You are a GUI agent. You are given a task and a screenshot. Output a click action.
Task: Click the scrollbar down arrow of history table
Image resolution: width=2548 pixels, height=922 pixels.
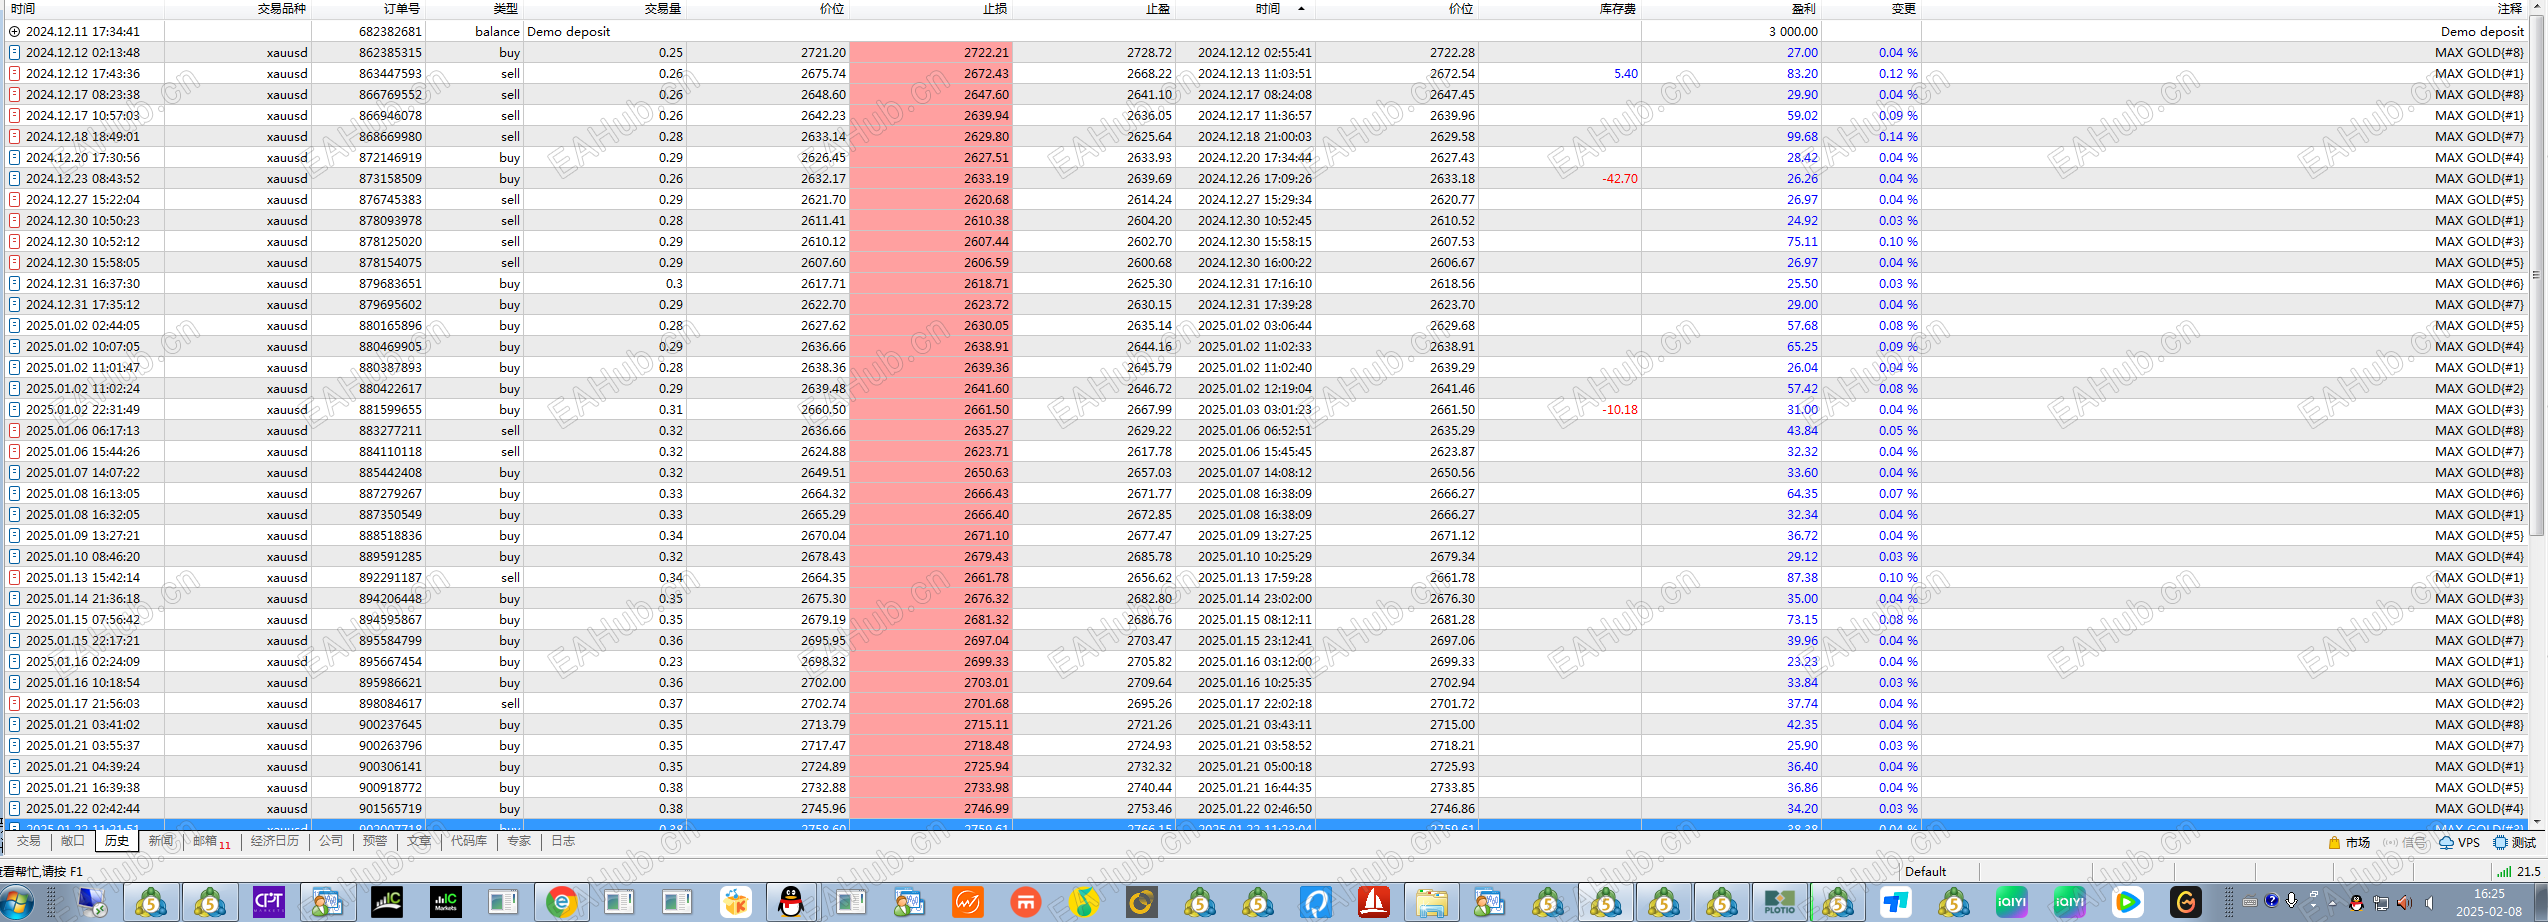(2535, 822)
